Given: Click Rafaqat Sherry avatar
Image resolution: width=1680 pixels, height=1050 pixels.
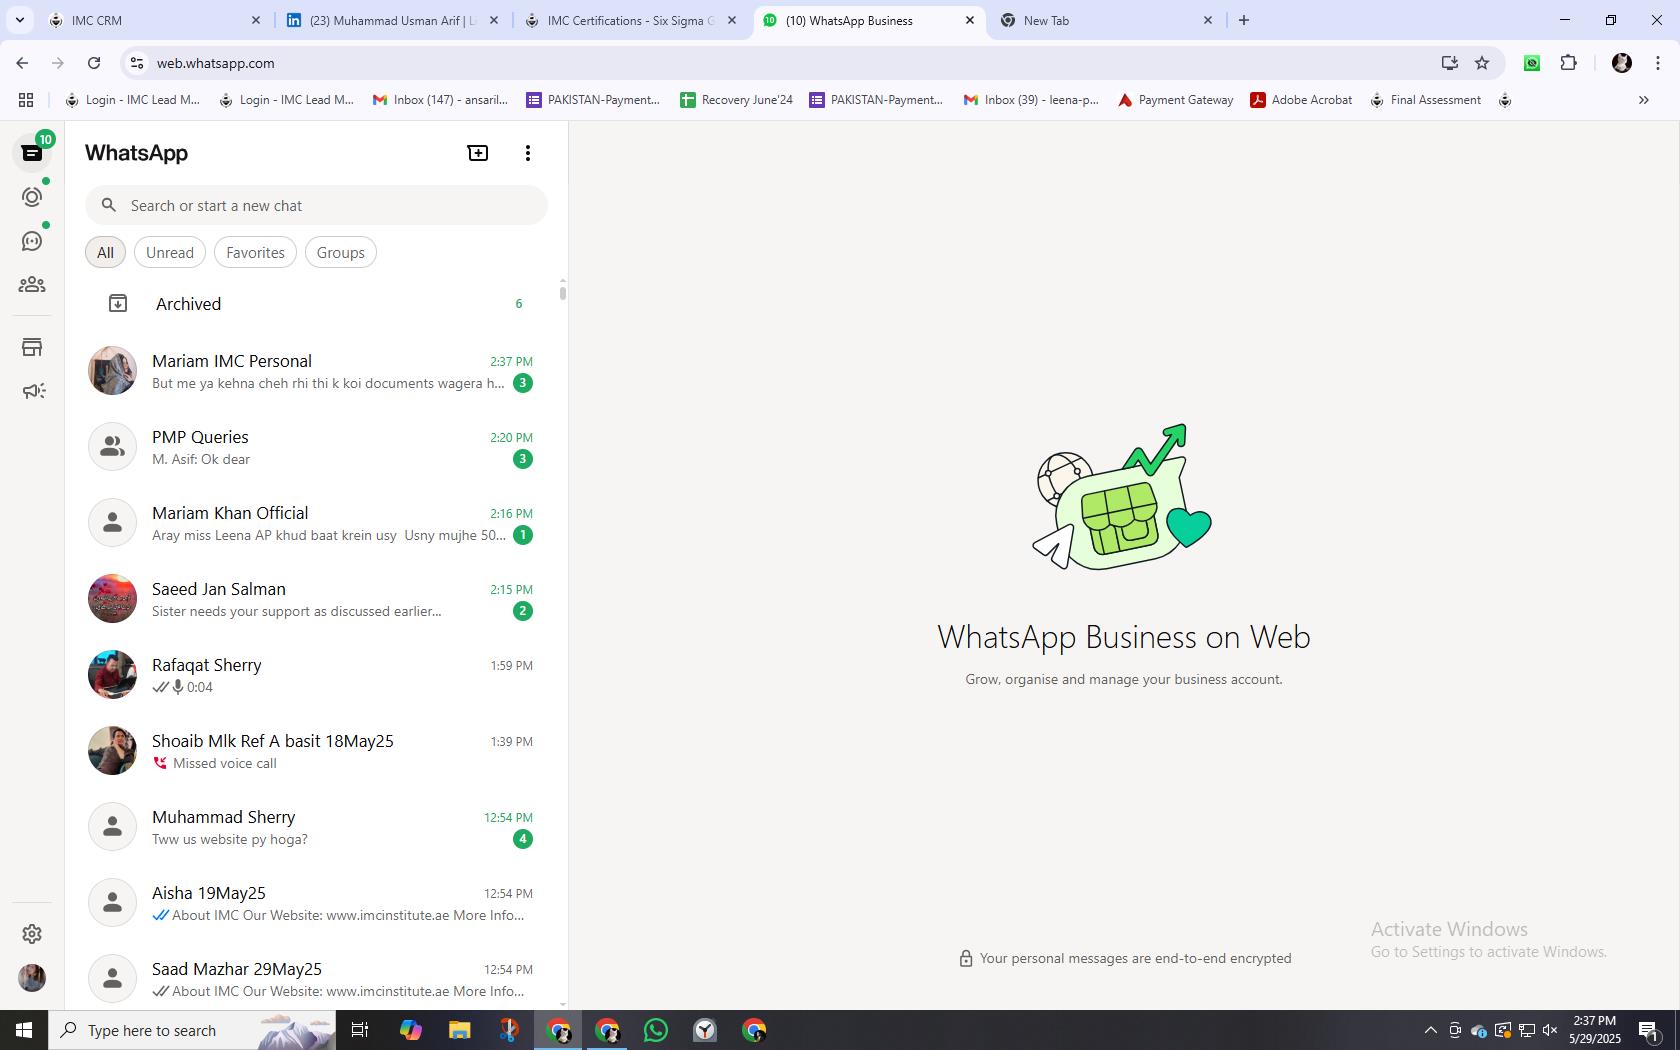Looking at the screenshot, I should pos(112,675).
